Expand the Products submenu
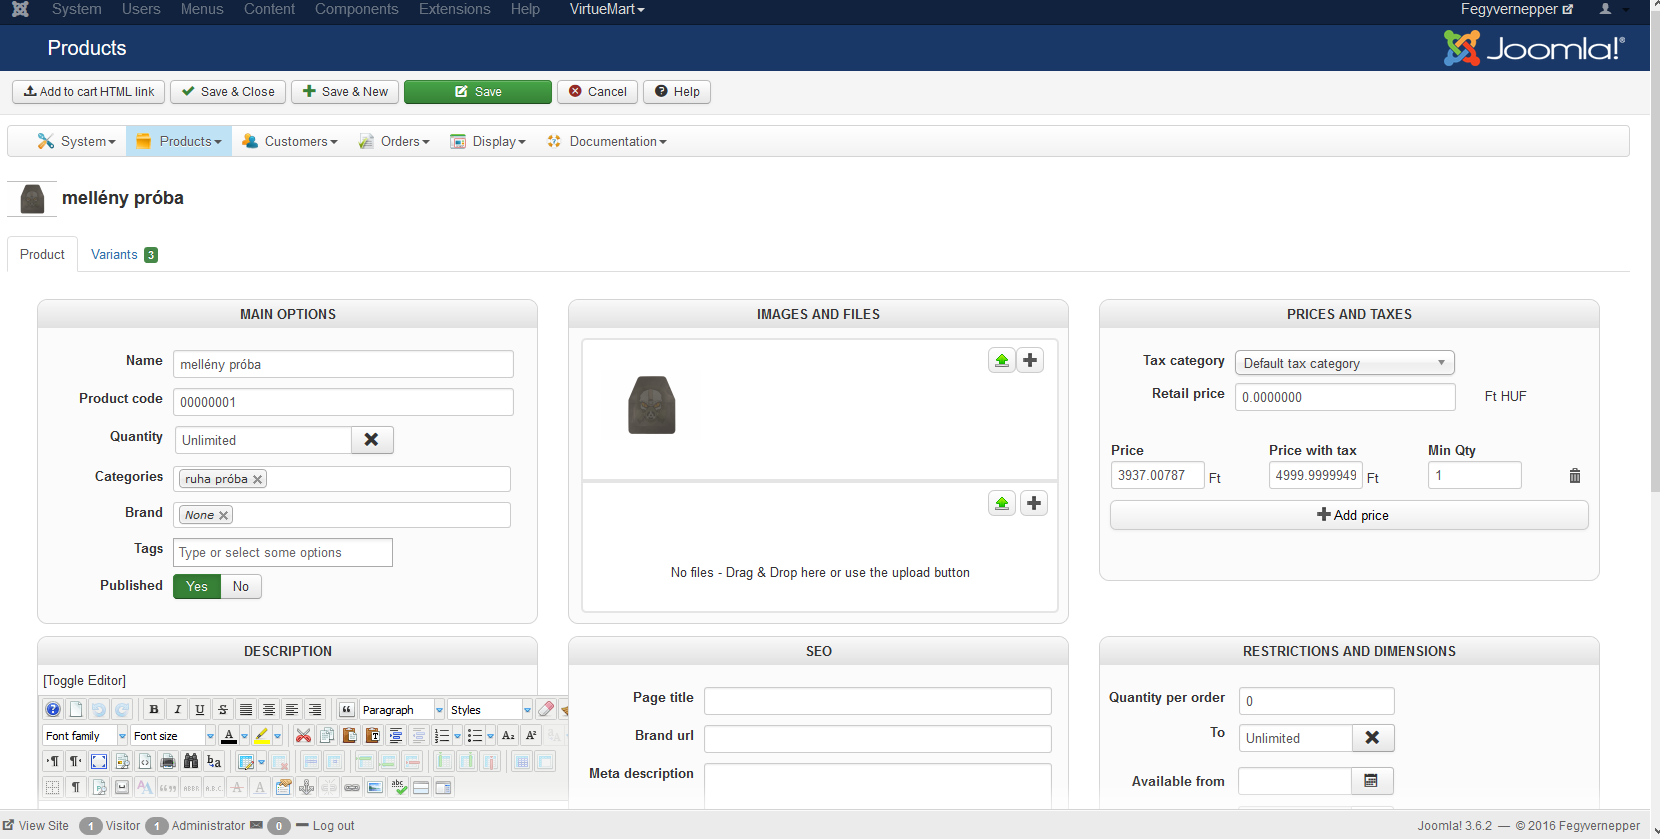Screen dimensions: 1660x839 179,141
